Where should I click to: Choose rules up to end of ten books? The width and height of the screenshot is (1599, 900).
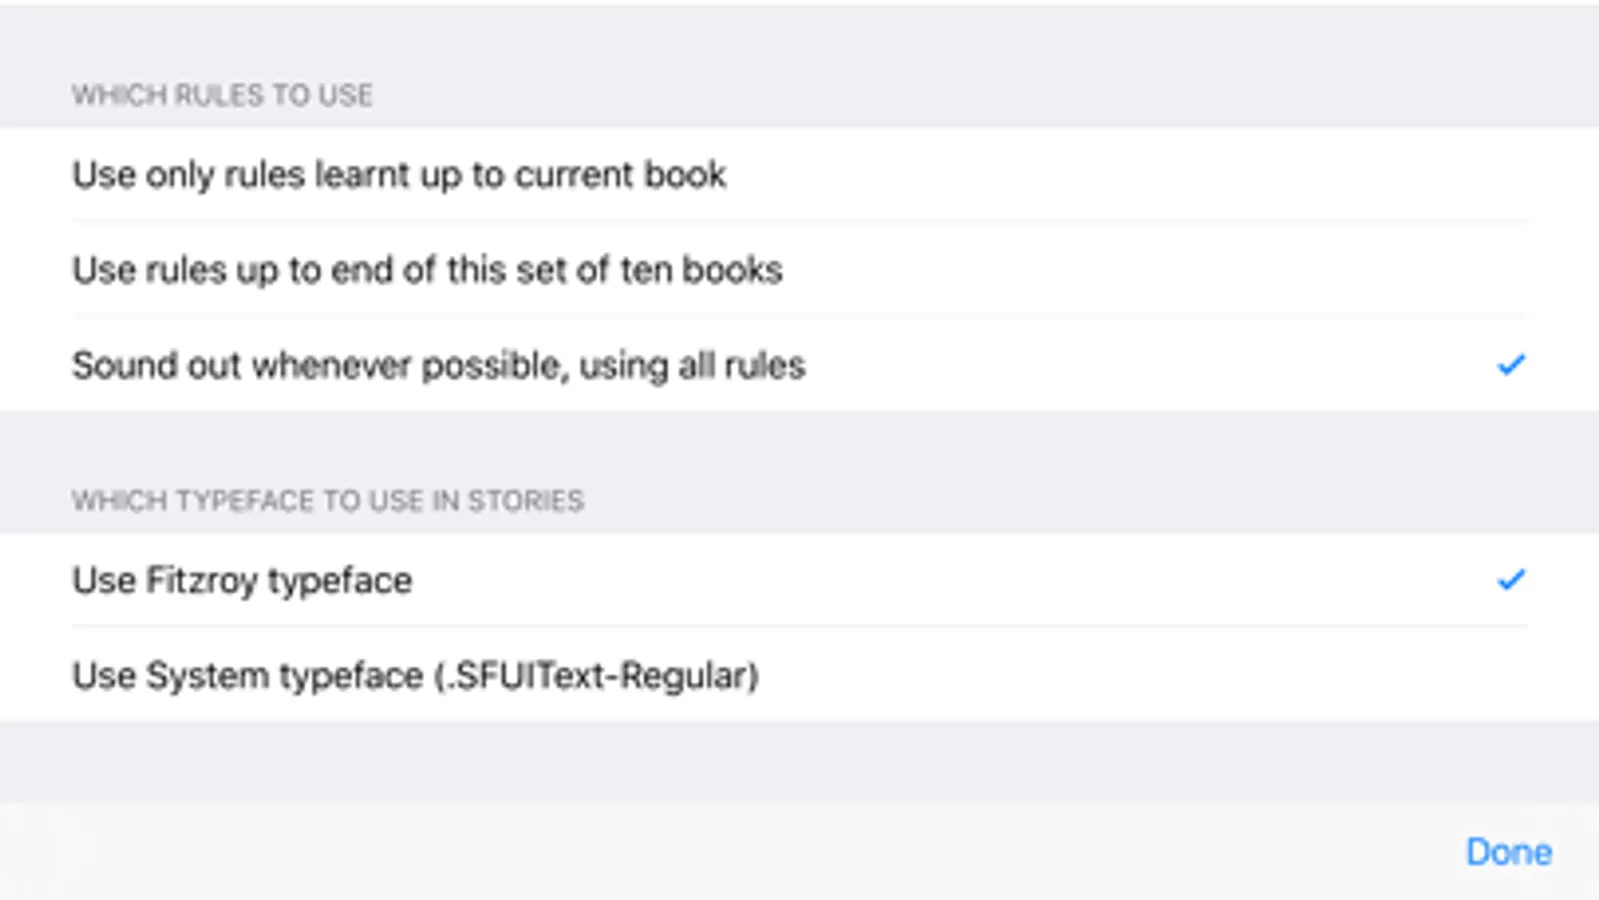[x=427, y=270]
